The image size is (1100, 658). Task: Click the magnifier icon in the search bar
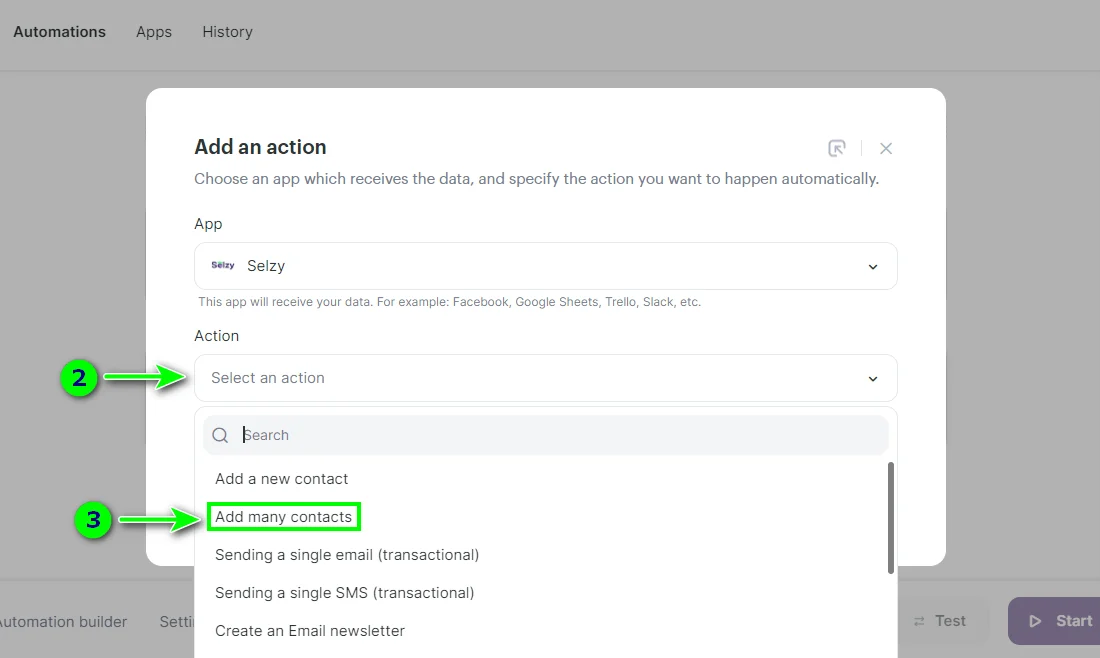pos(220,435)
